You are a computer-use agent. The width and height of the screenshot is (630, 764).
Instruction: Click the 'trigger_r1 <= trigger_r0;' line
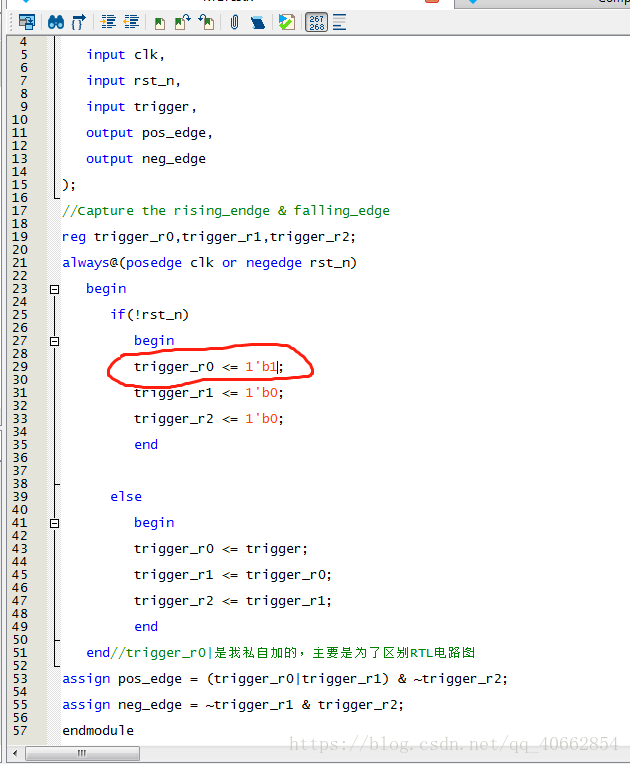pos(233,574)
